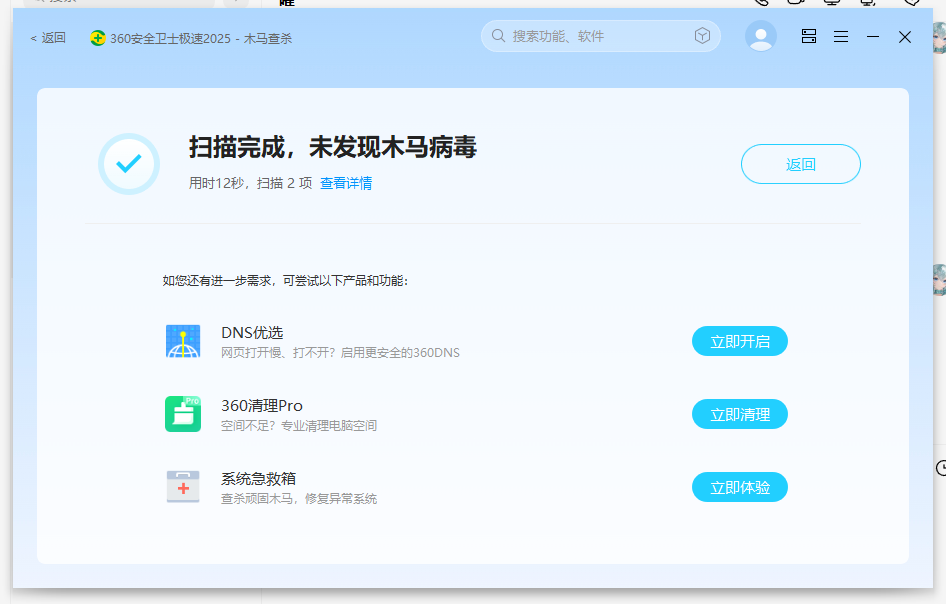Click the toolbox layout icon beside avatar

point(809,37)
